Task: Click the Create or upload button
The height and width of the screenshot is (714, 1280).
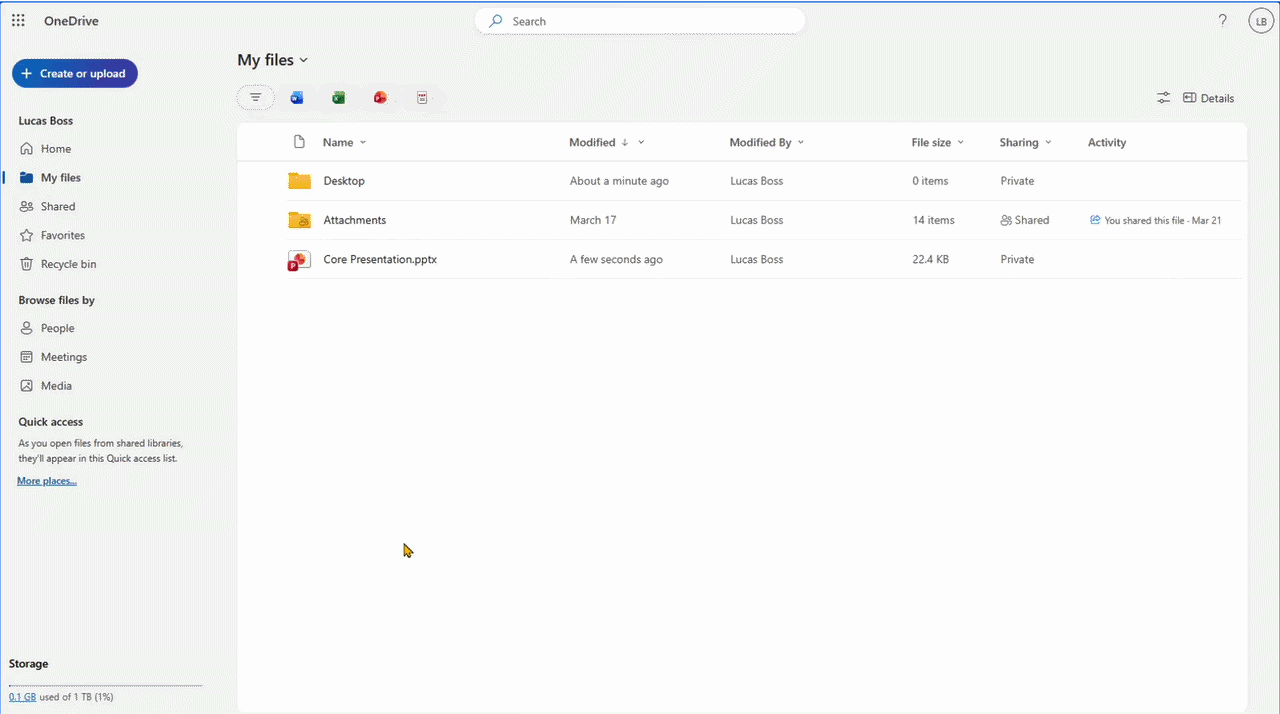Action: (75, 73)
